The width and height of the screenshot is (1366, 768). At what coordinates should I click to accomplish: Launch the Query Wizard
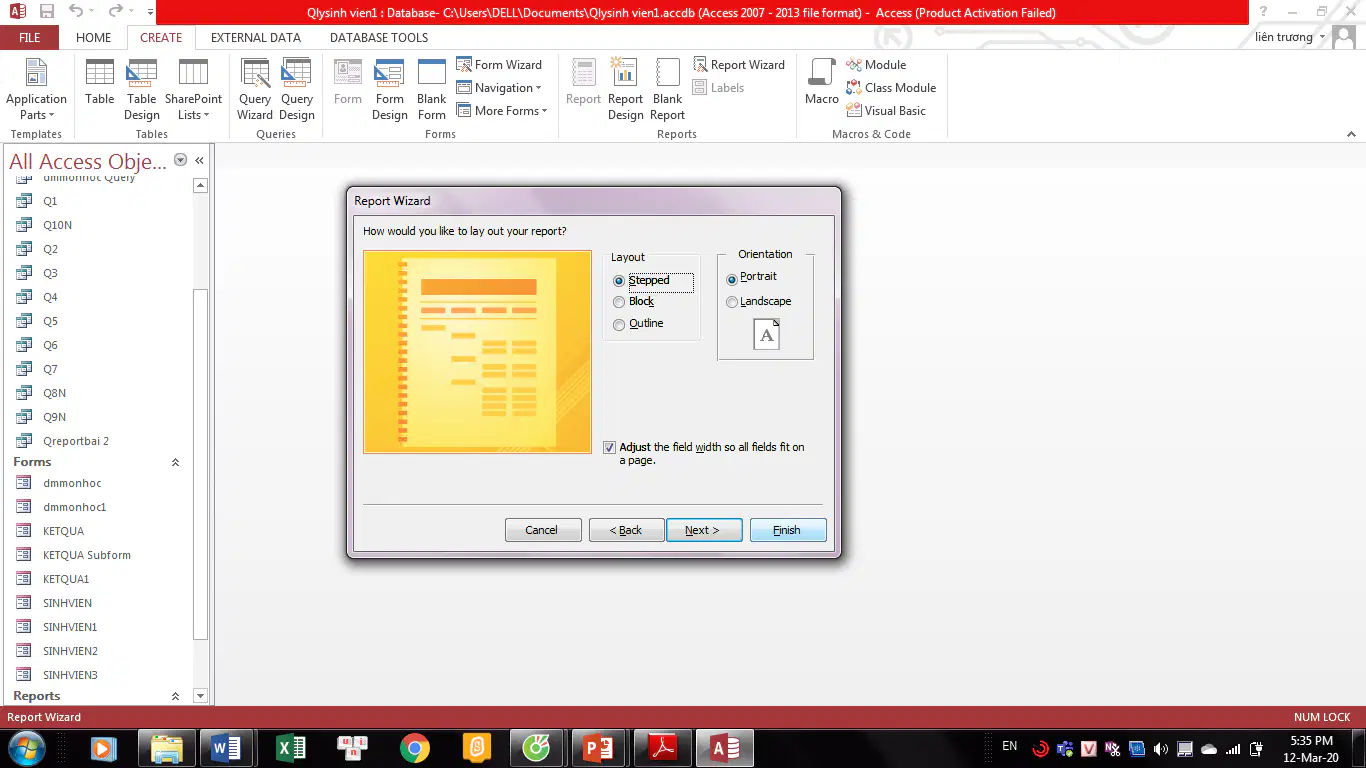point(255,89)
